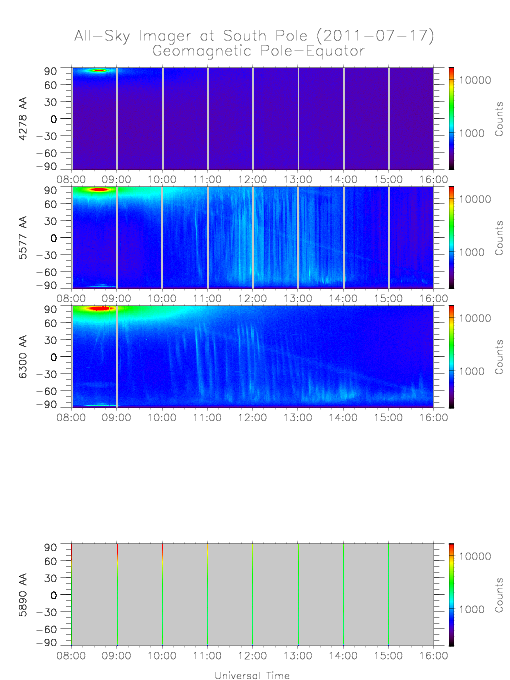Viewport: 510px width, 680px height.
Task: Select the 5577 AA color bar
Action: [451, 237]
